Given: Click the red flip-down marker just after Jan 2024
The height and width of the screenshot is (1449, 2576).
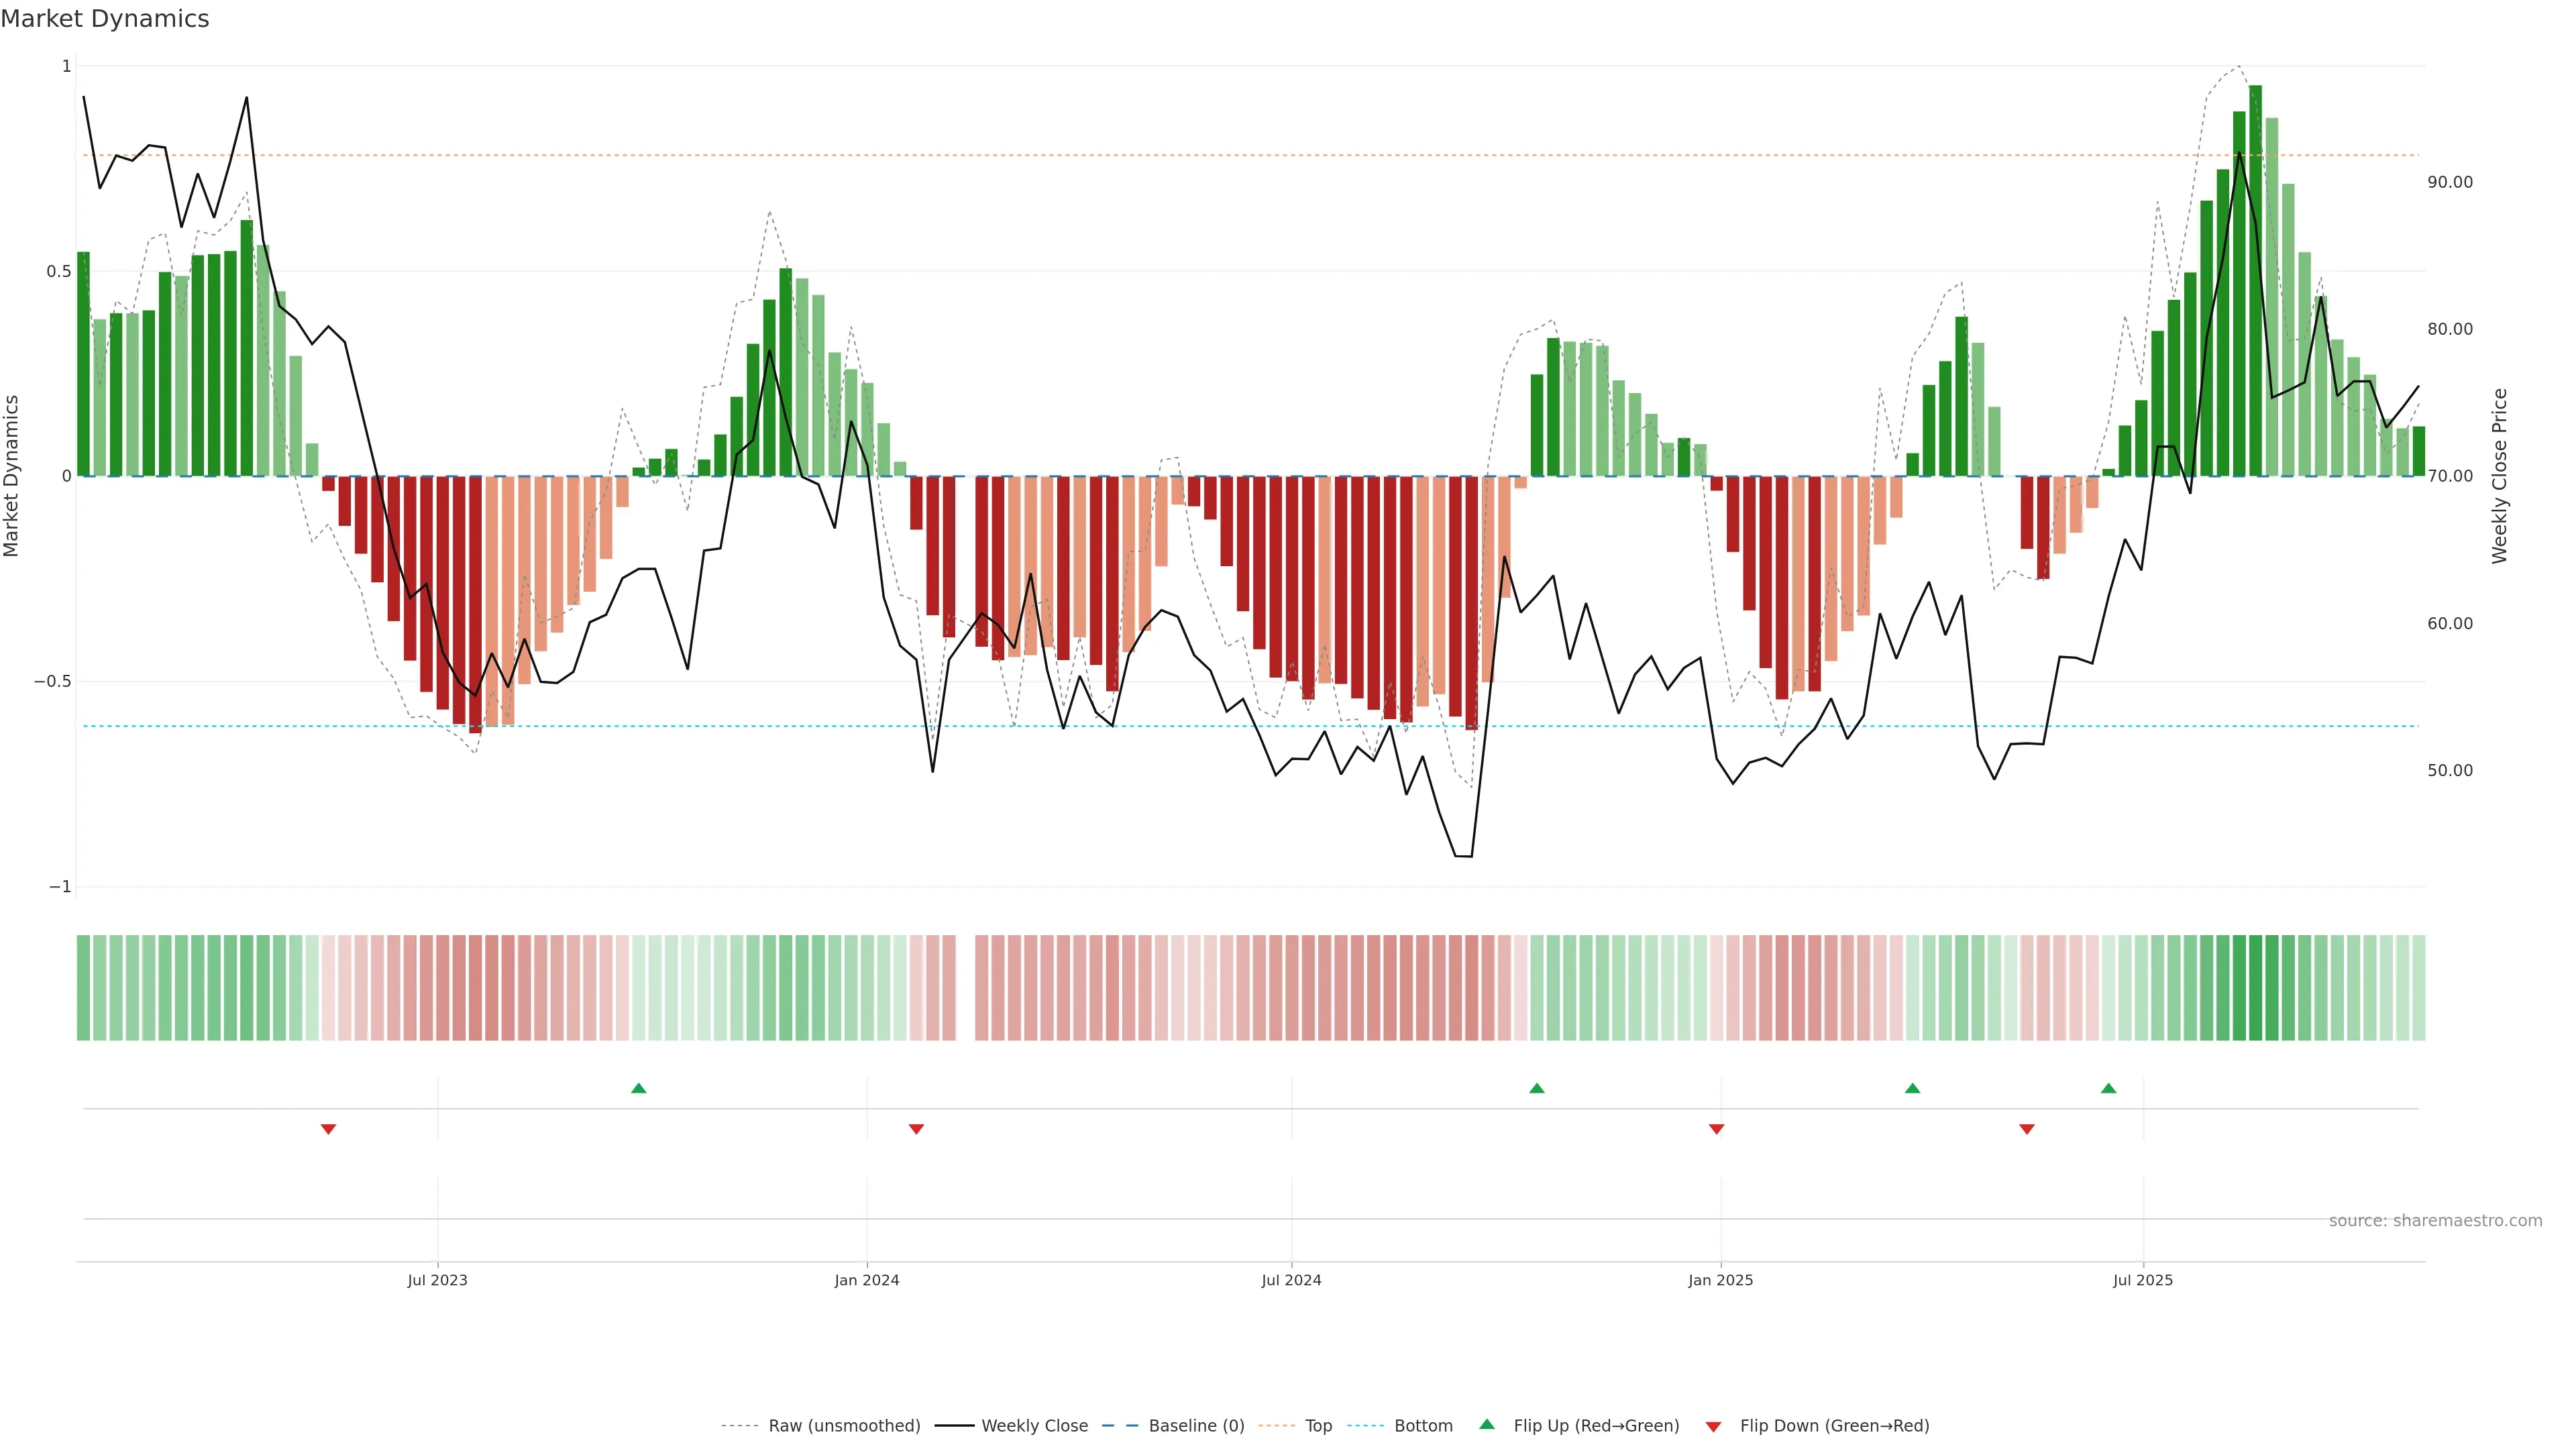Looking at the screenshot, I should [x=916, y=1129].
